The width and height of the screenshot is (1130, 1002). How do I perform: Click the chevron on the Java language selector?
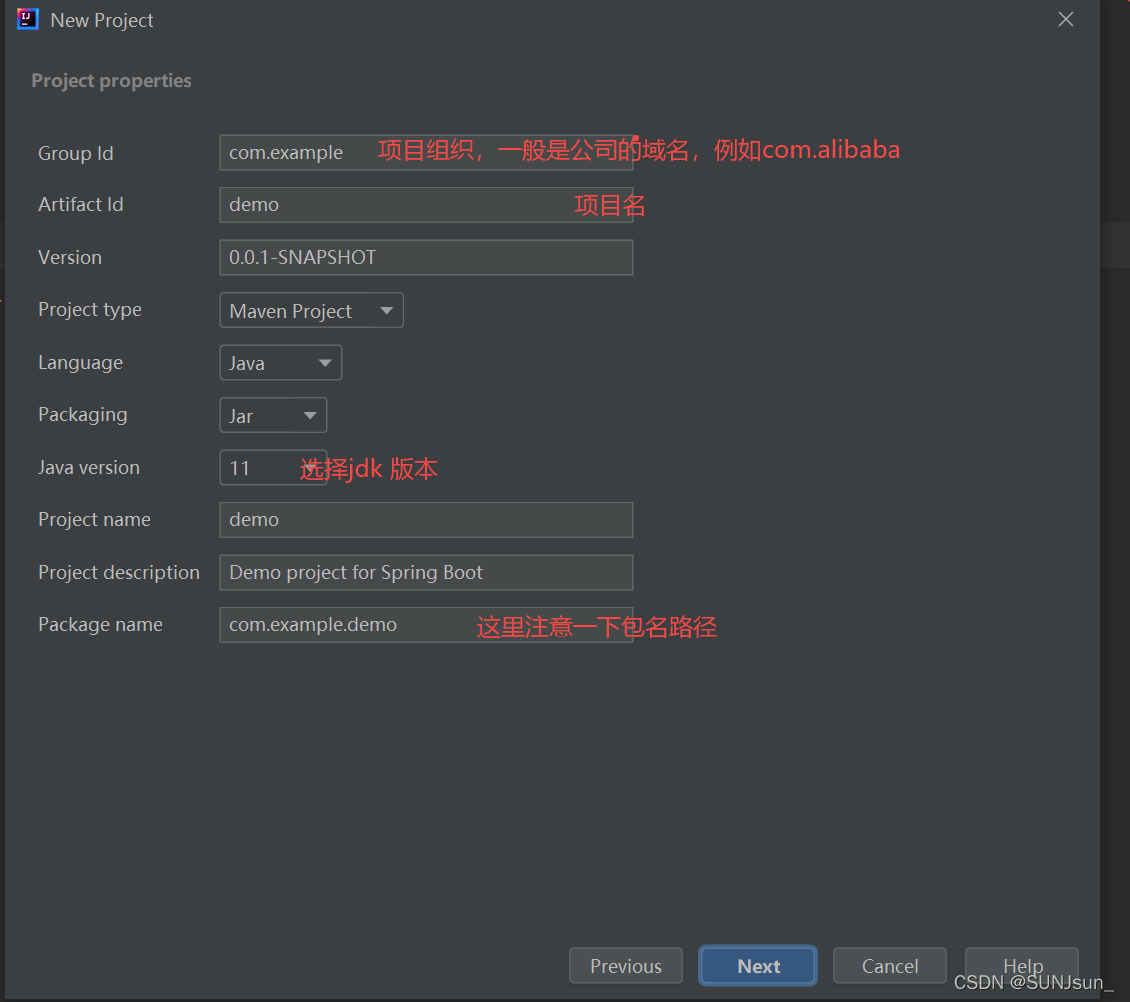(324, 362)
